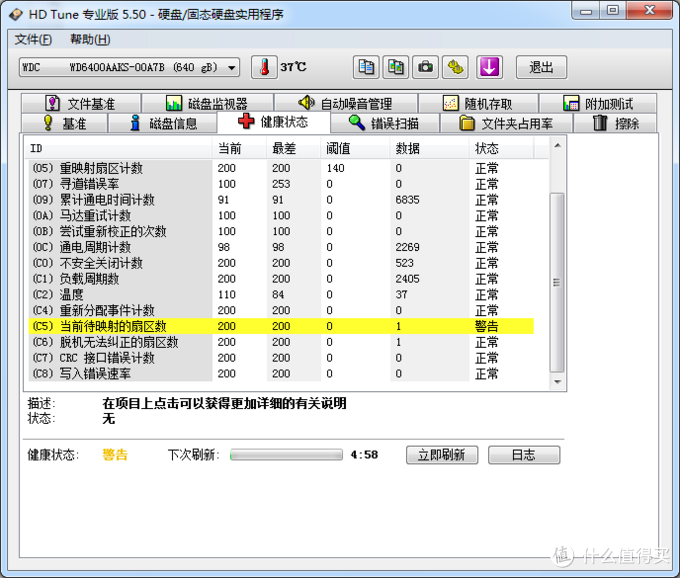
Task: Open the 日志 log button
Action: (523, 454)
